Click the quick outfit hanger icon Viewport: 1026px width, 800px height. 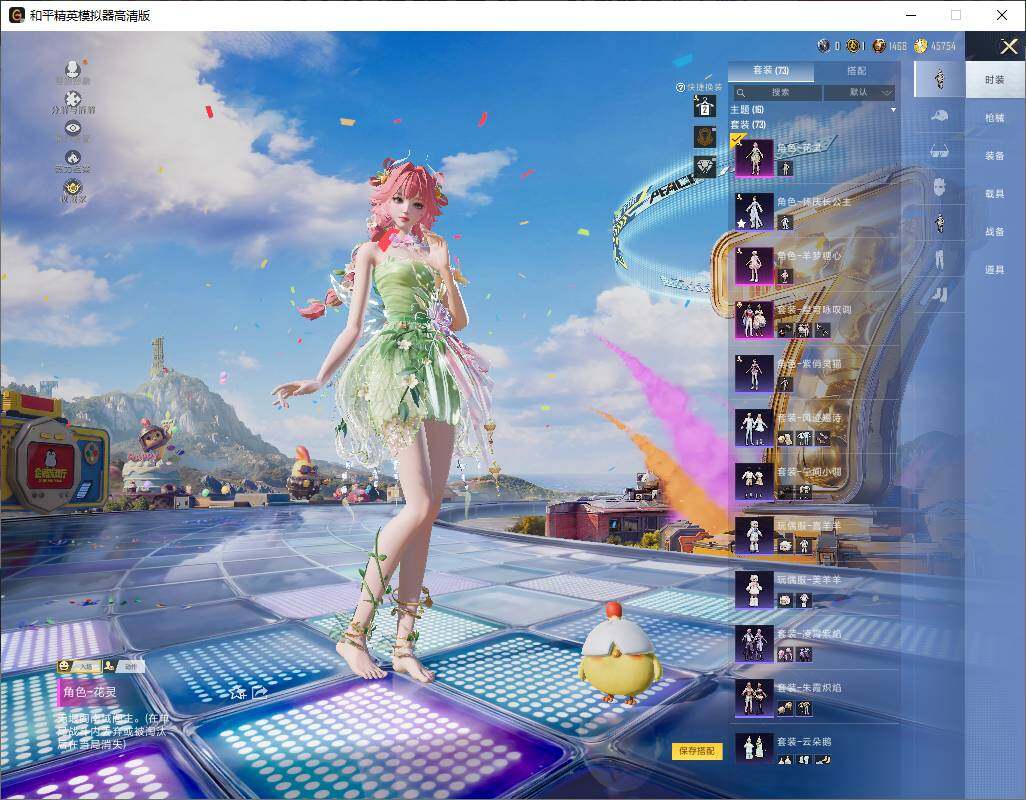[x=705, y=106]
